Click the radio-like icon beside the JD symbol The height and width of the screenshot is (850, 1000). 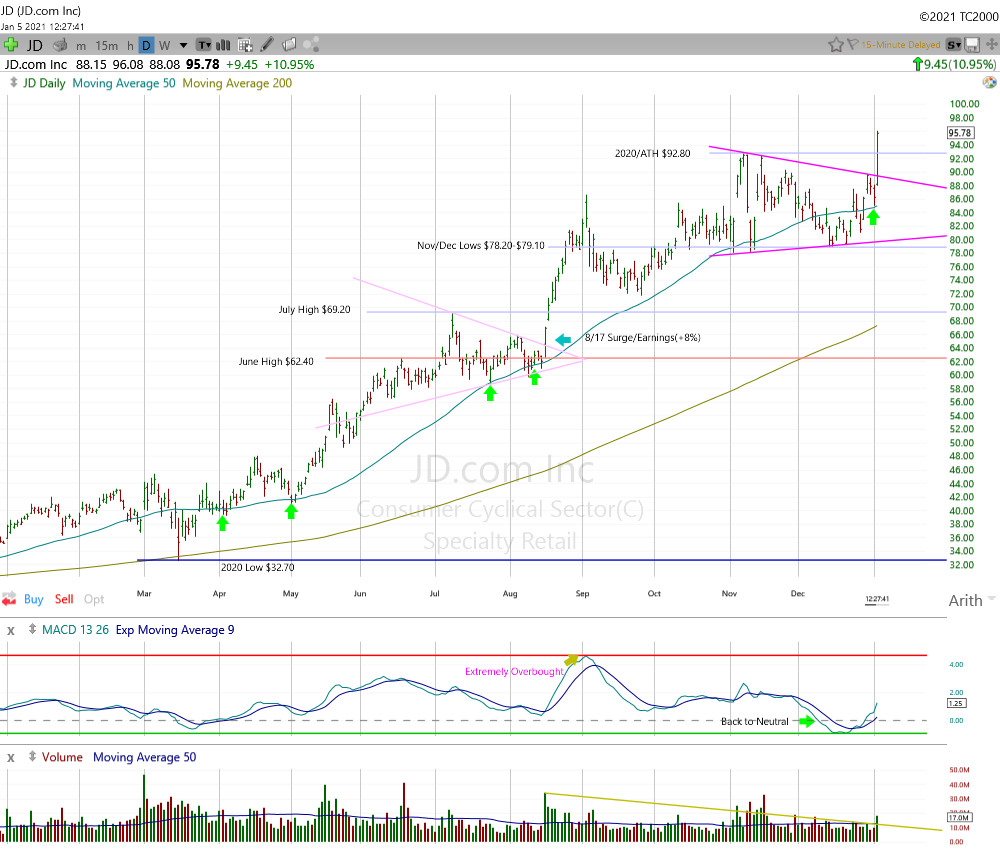pyautogui.click(x=60, y=45)
